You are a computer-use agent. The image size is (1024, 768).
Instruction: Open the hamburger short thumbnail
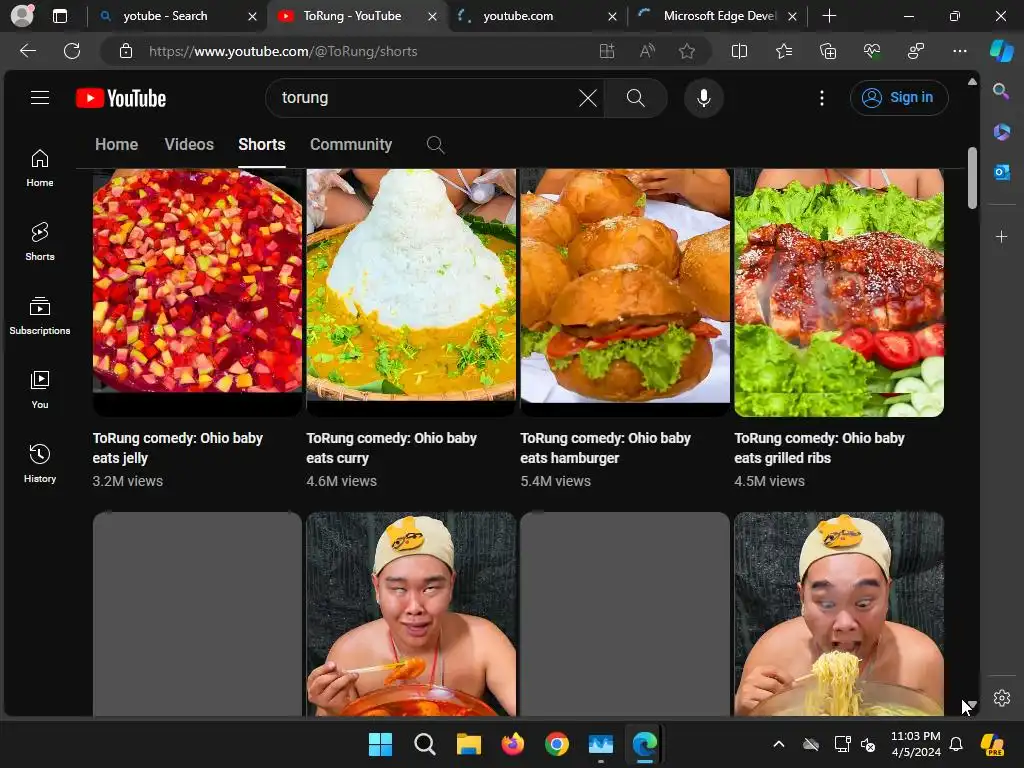click(625, 293)
